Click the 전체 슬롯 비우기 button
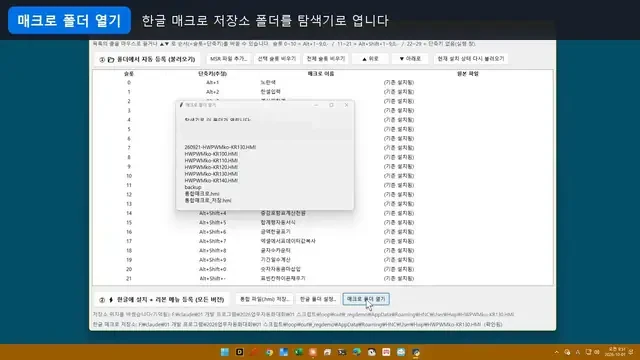 click(326, 59)
